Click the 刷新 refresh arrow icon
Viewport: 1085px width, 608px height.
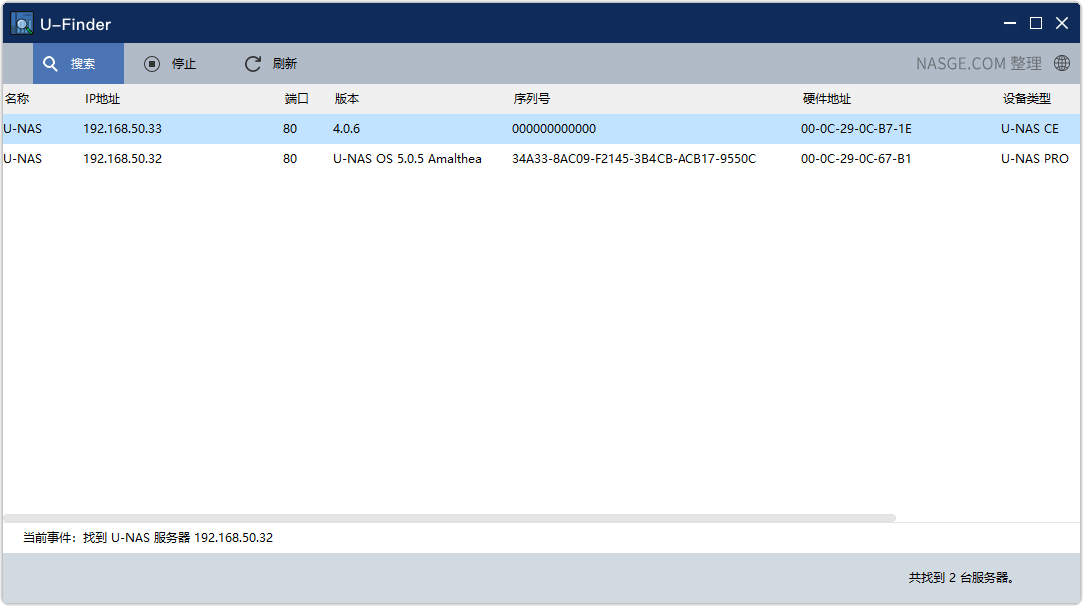[253, 64]
